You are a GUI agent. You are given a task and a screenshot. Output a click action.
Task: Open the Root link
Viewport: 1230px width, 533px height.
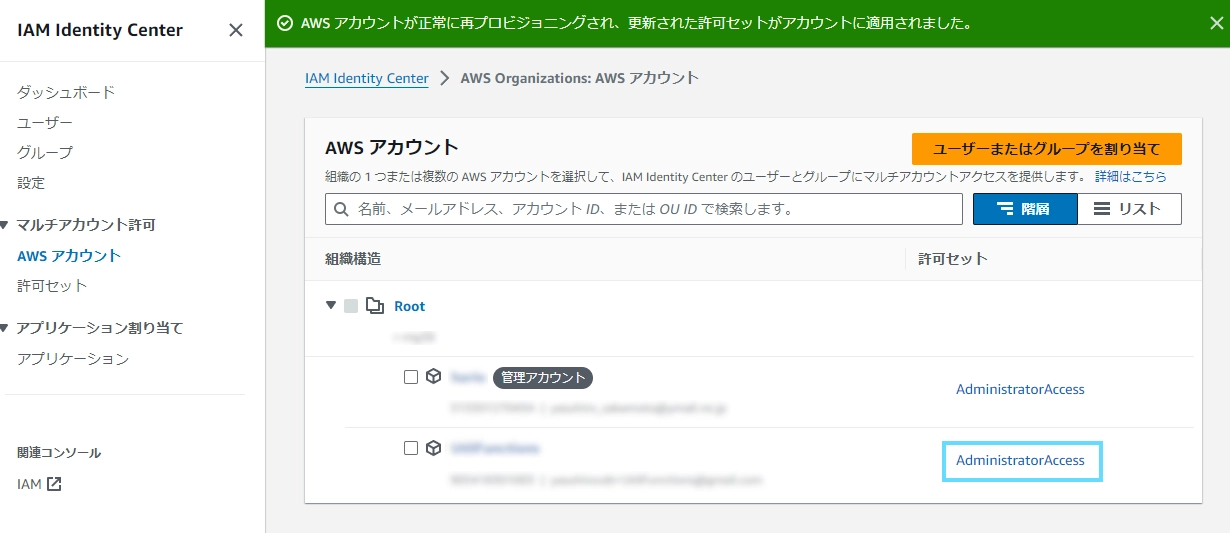point(409,306)
